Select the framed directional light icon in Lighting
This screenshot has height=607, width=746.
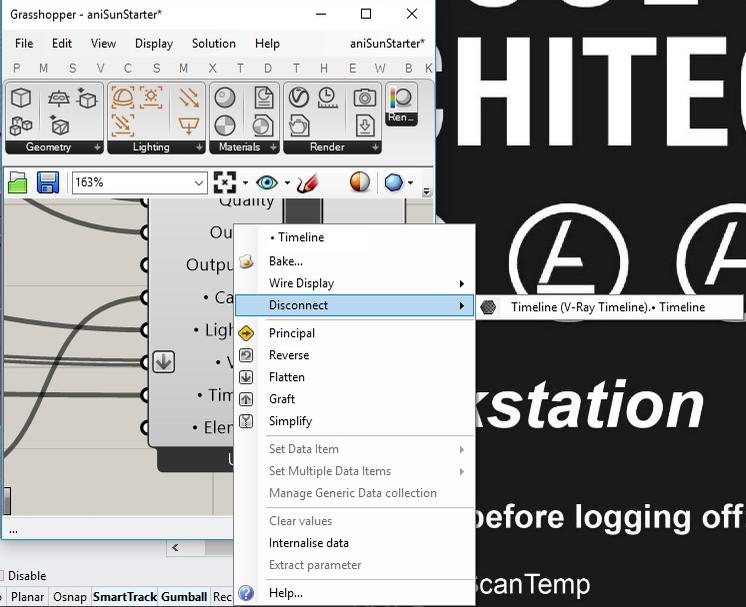[122, 126]
